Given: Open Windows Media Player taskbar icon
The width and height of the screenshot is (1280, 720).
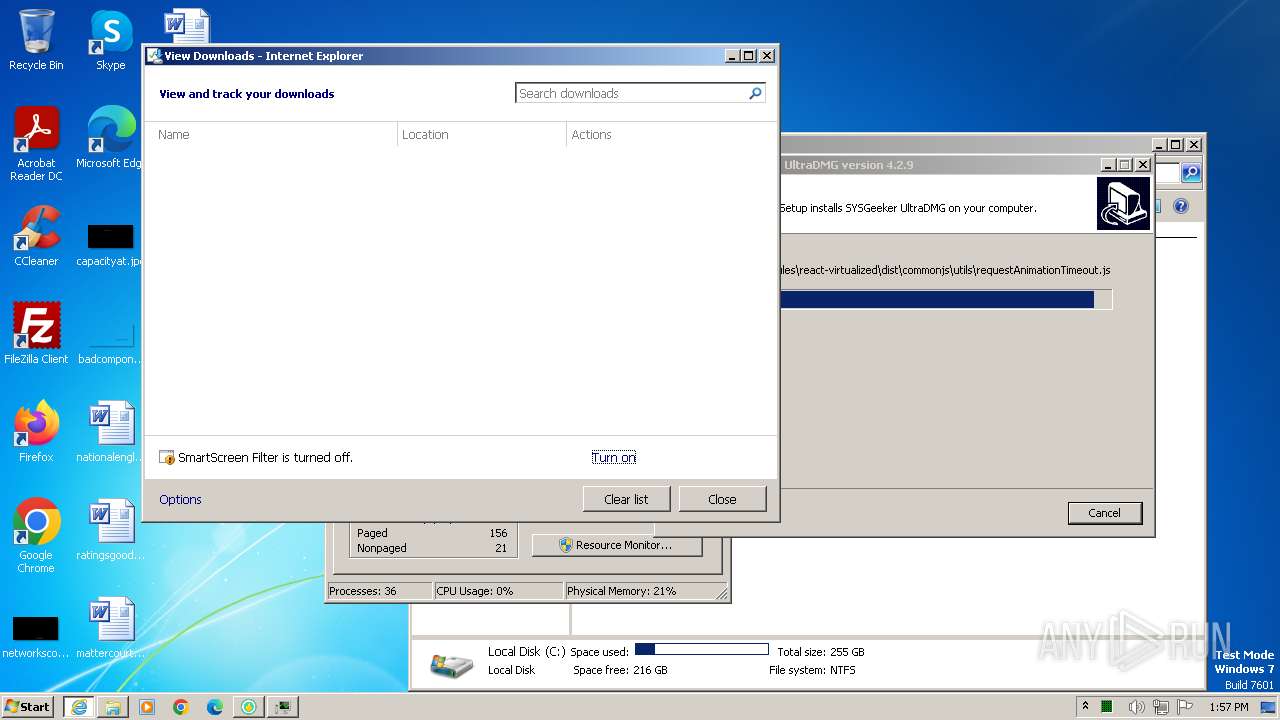Looking at the screenshot, I should [x=147, y=707].
